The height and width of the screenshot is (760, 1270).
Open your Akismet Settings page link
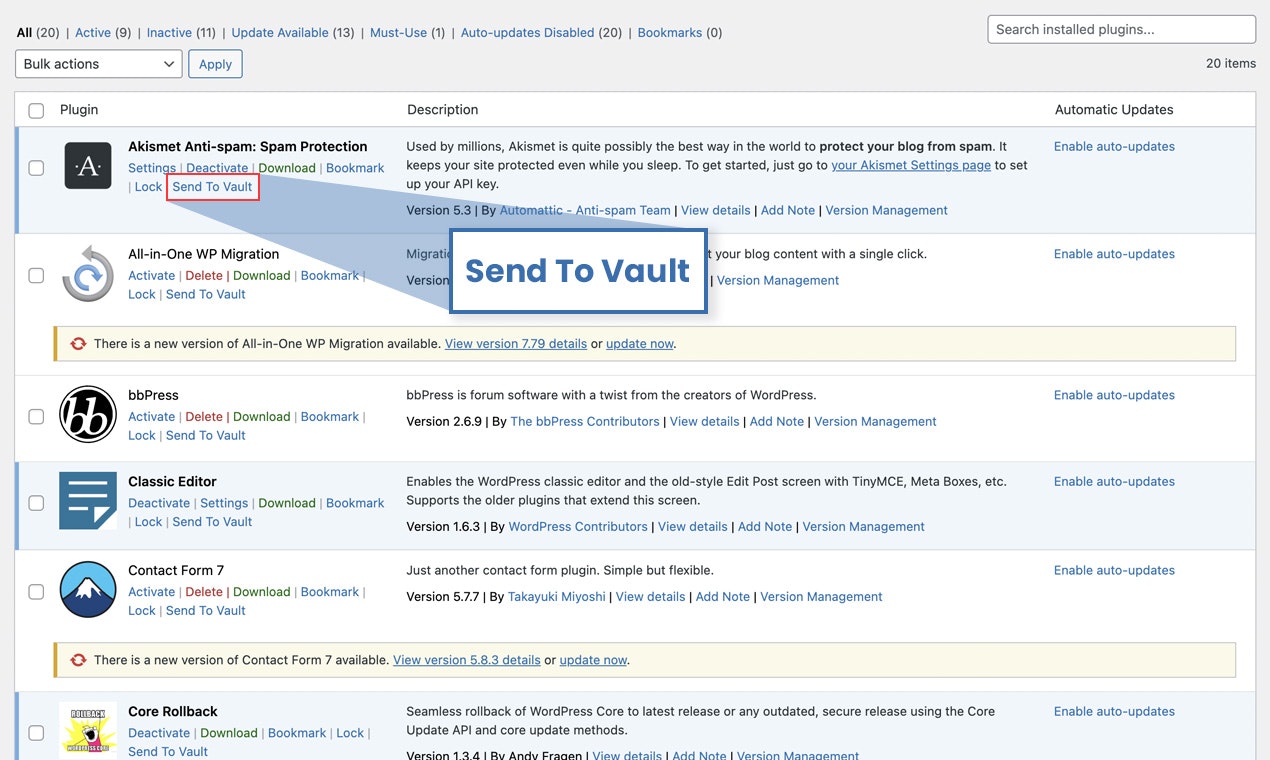(911, 165)
